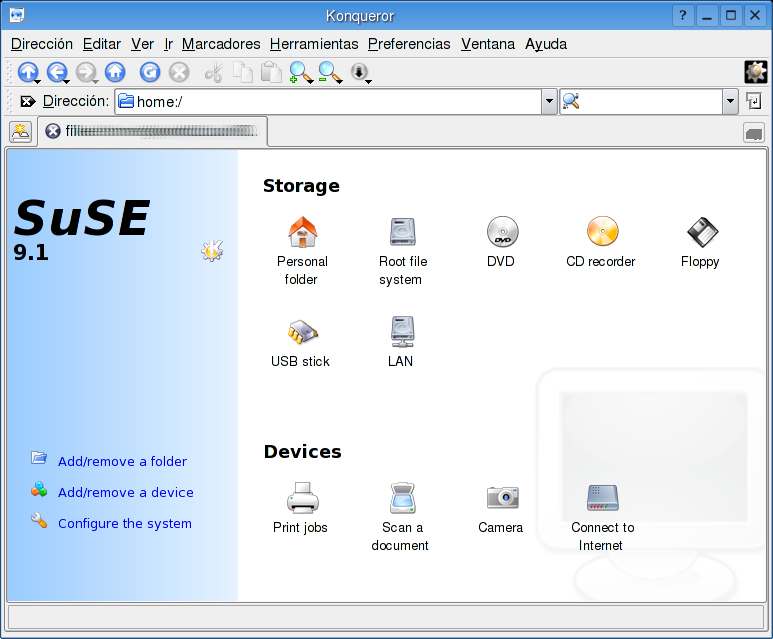Image resolution: width=773 pixels, height=639 pixels.
Task: Open the Ventana menu
Action: (x=488, y=44)
